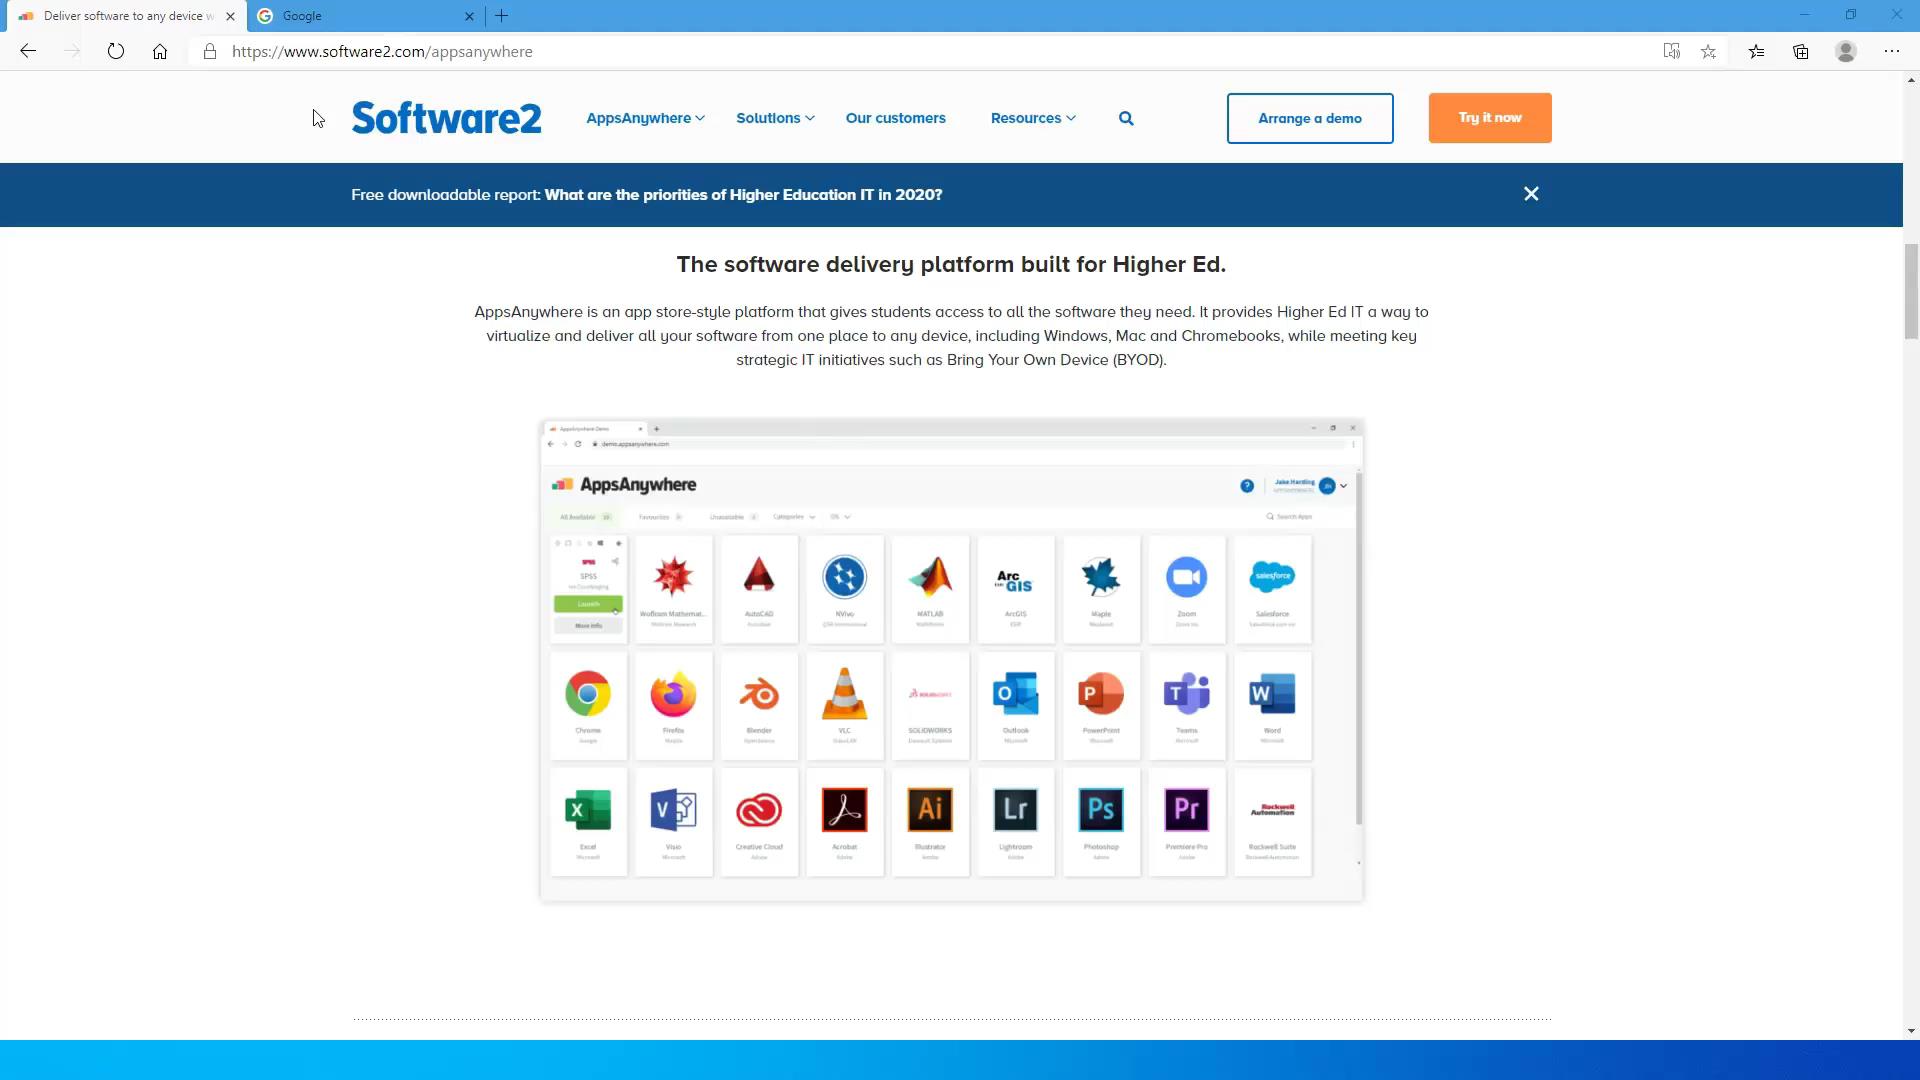Expand the AppsAnywhere dropdown menu

tap(645, 118)
